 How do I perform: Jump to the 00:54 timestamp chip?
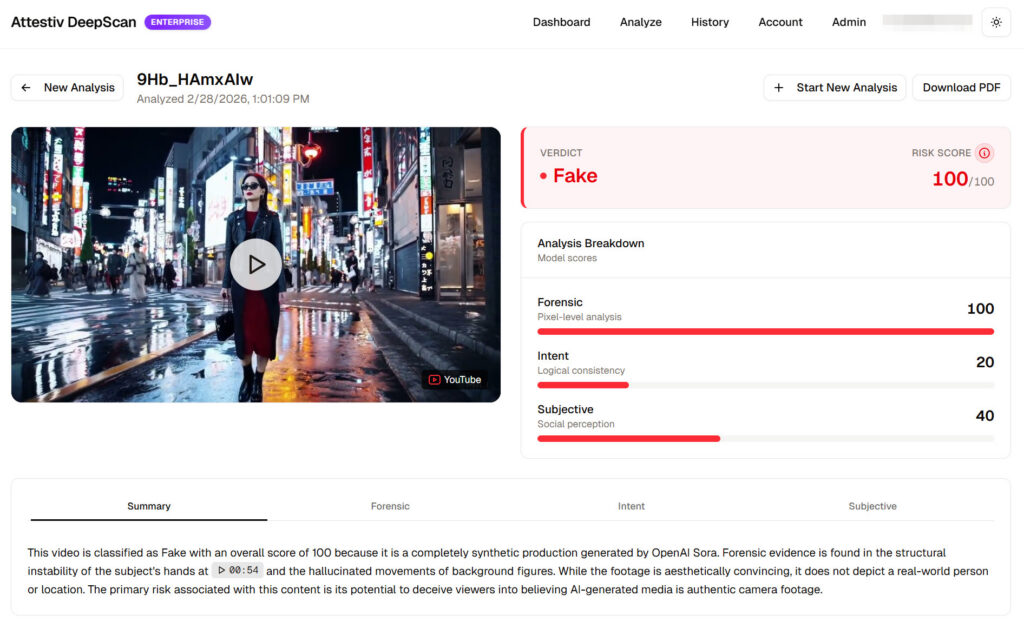(238, 570)
